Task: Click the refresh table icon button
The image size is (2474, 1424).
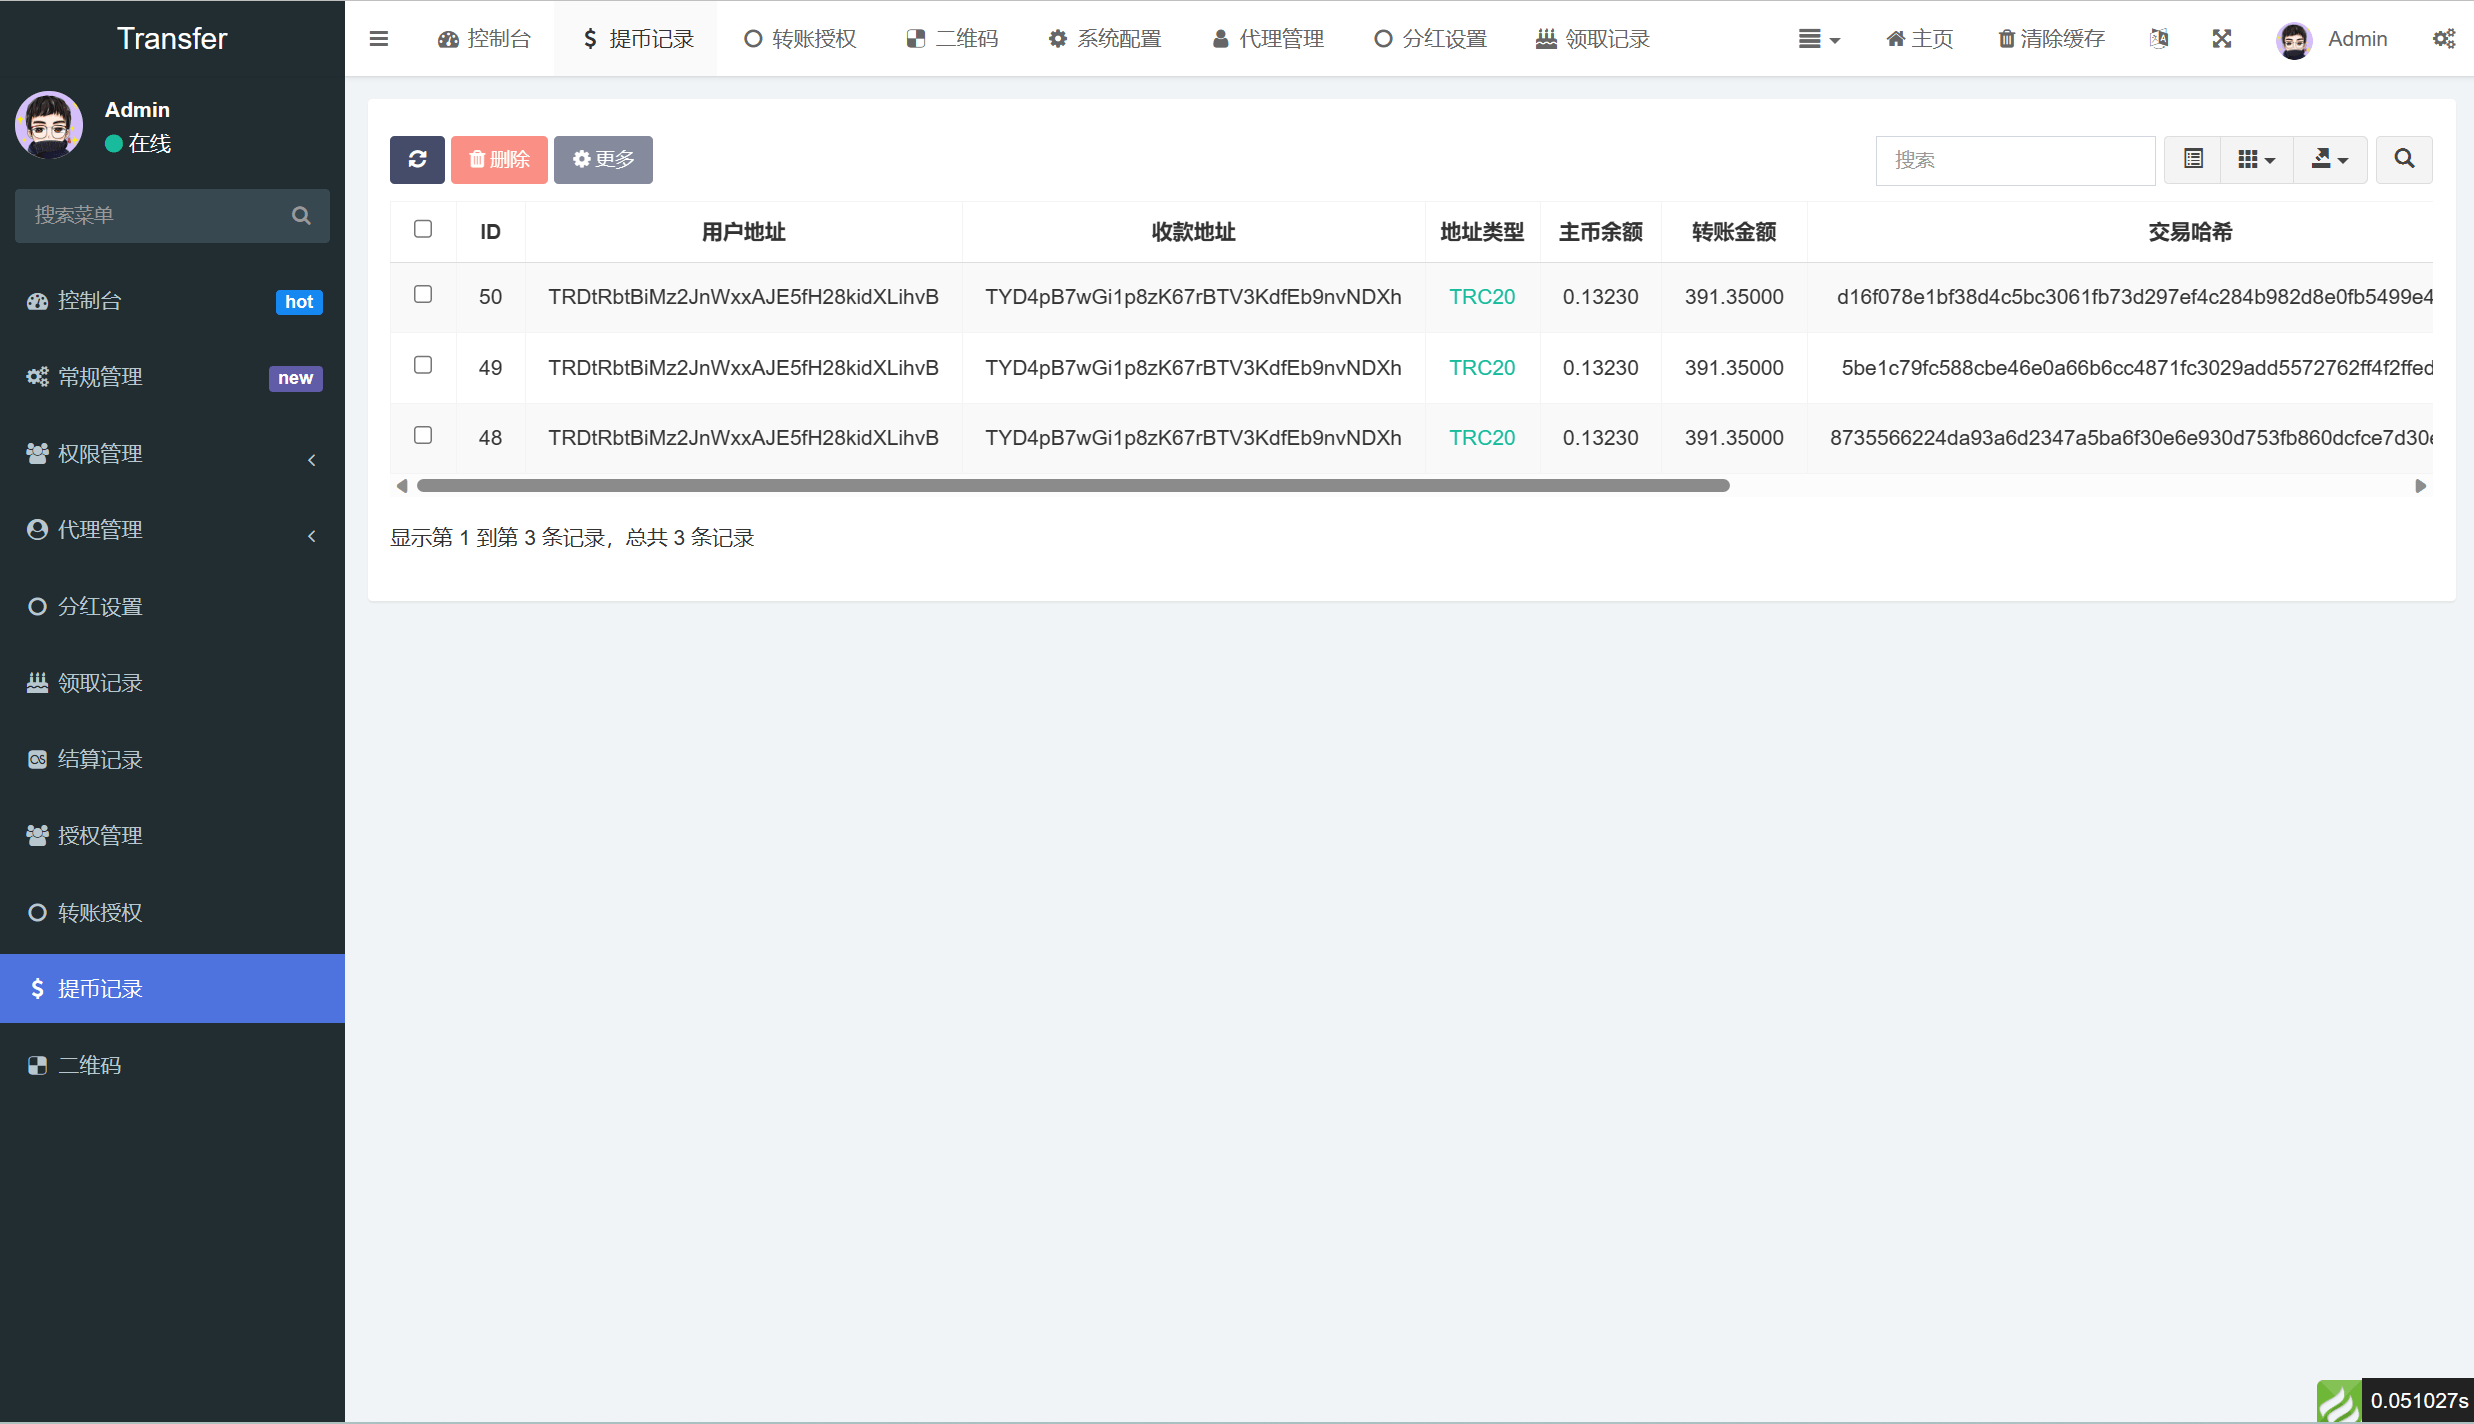Action: point(417,159)
